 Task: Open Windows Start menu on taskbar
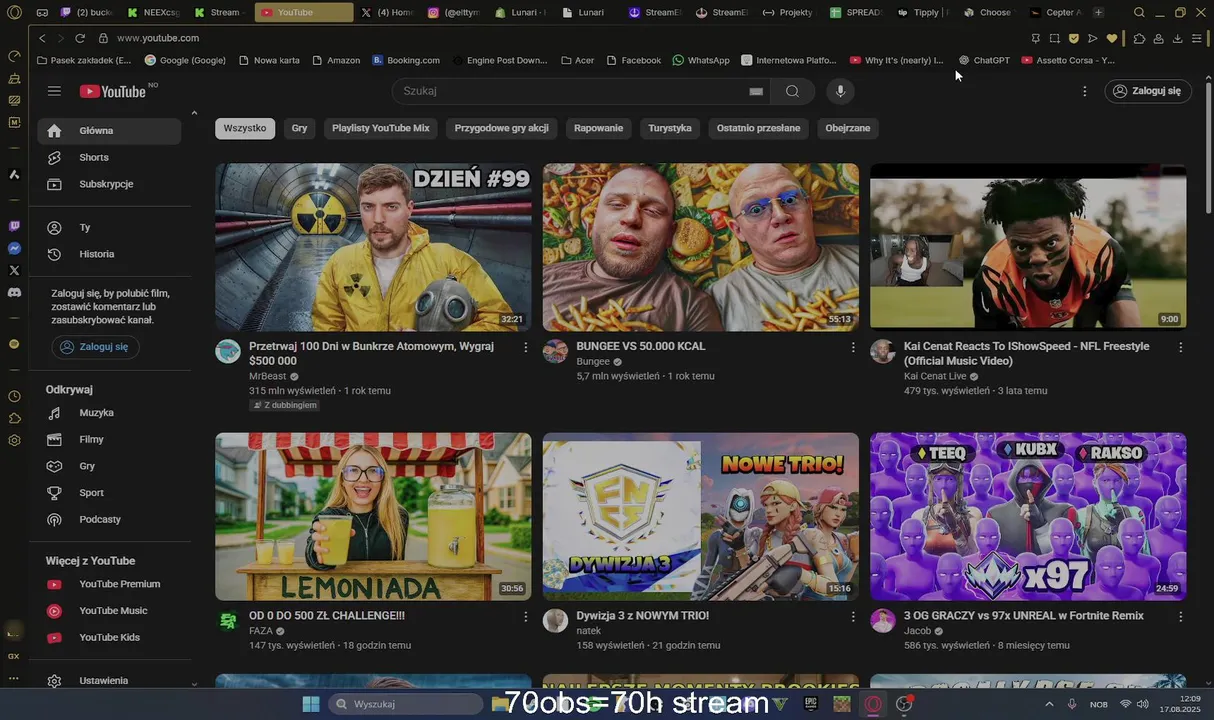[311, 704]
